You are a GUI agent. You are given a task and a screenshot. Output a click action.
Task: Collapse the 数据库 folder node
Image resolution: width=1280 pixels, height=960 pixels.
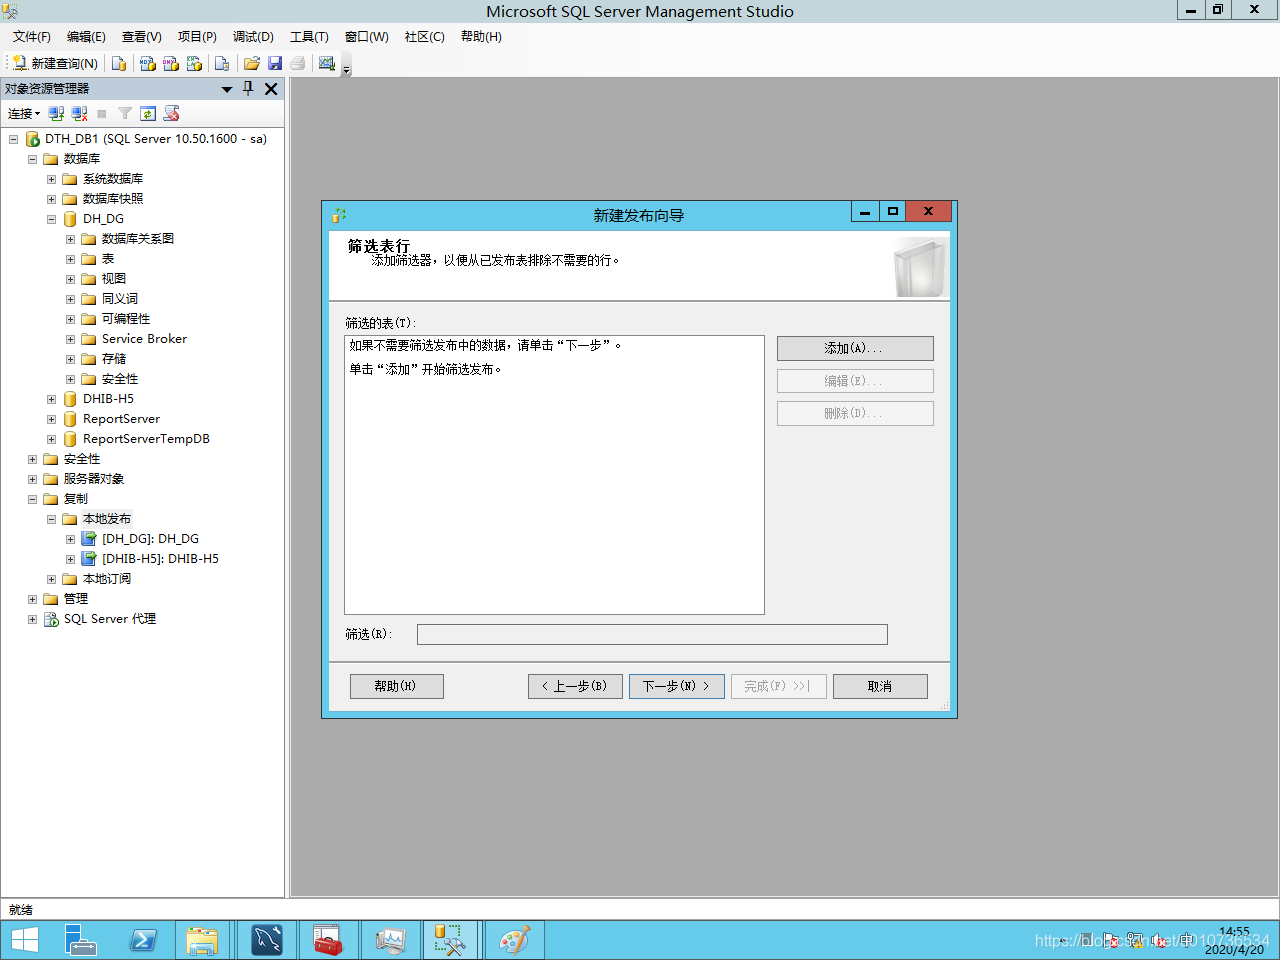[x=32, y=159]
